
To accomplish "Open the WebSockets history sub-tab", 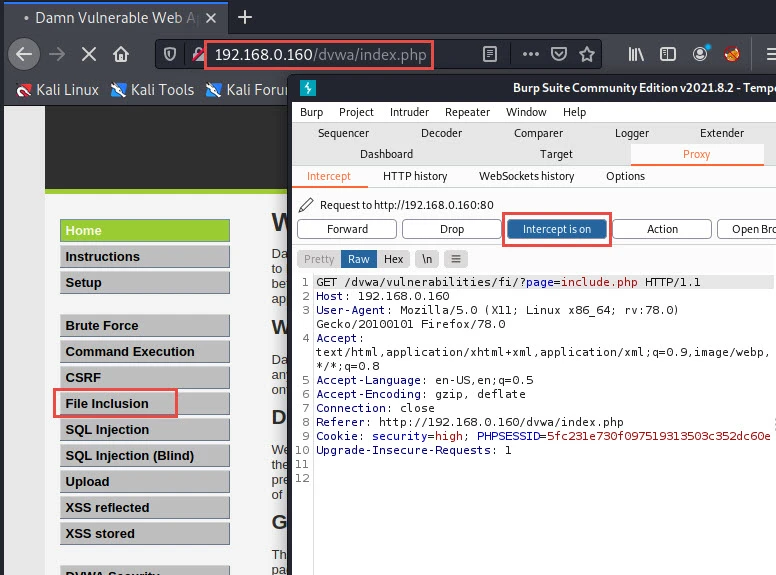I will point(527,176).
